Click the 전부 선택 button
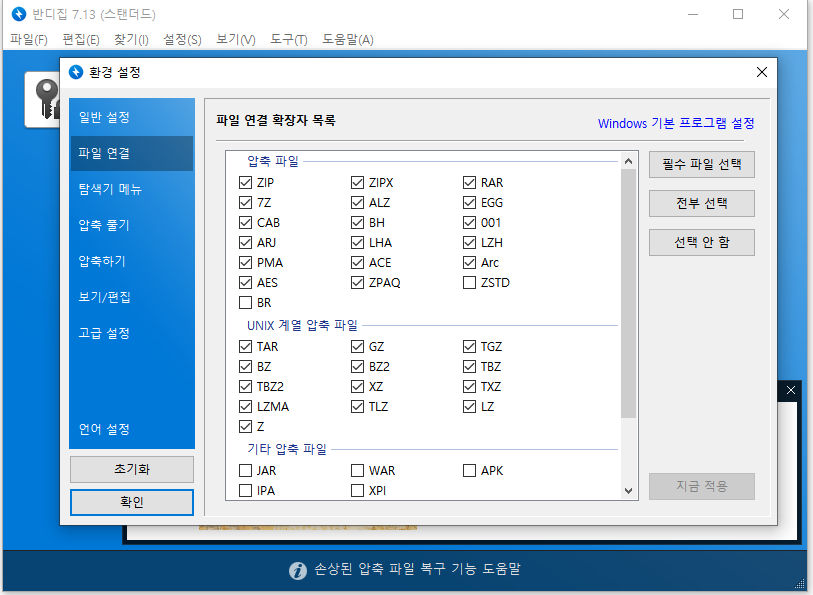Screen dimensions: 813x595 [702, 204]
